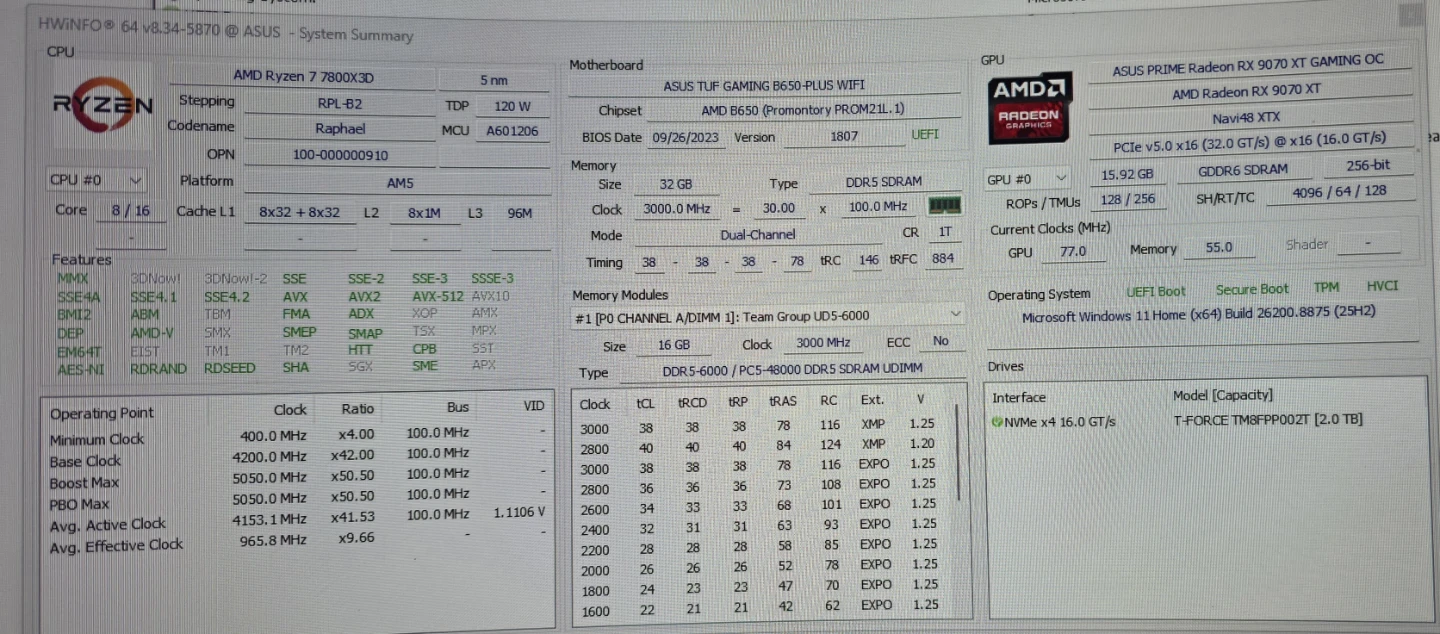Click the green NVMe drive status icon

[x=997, y=421]
